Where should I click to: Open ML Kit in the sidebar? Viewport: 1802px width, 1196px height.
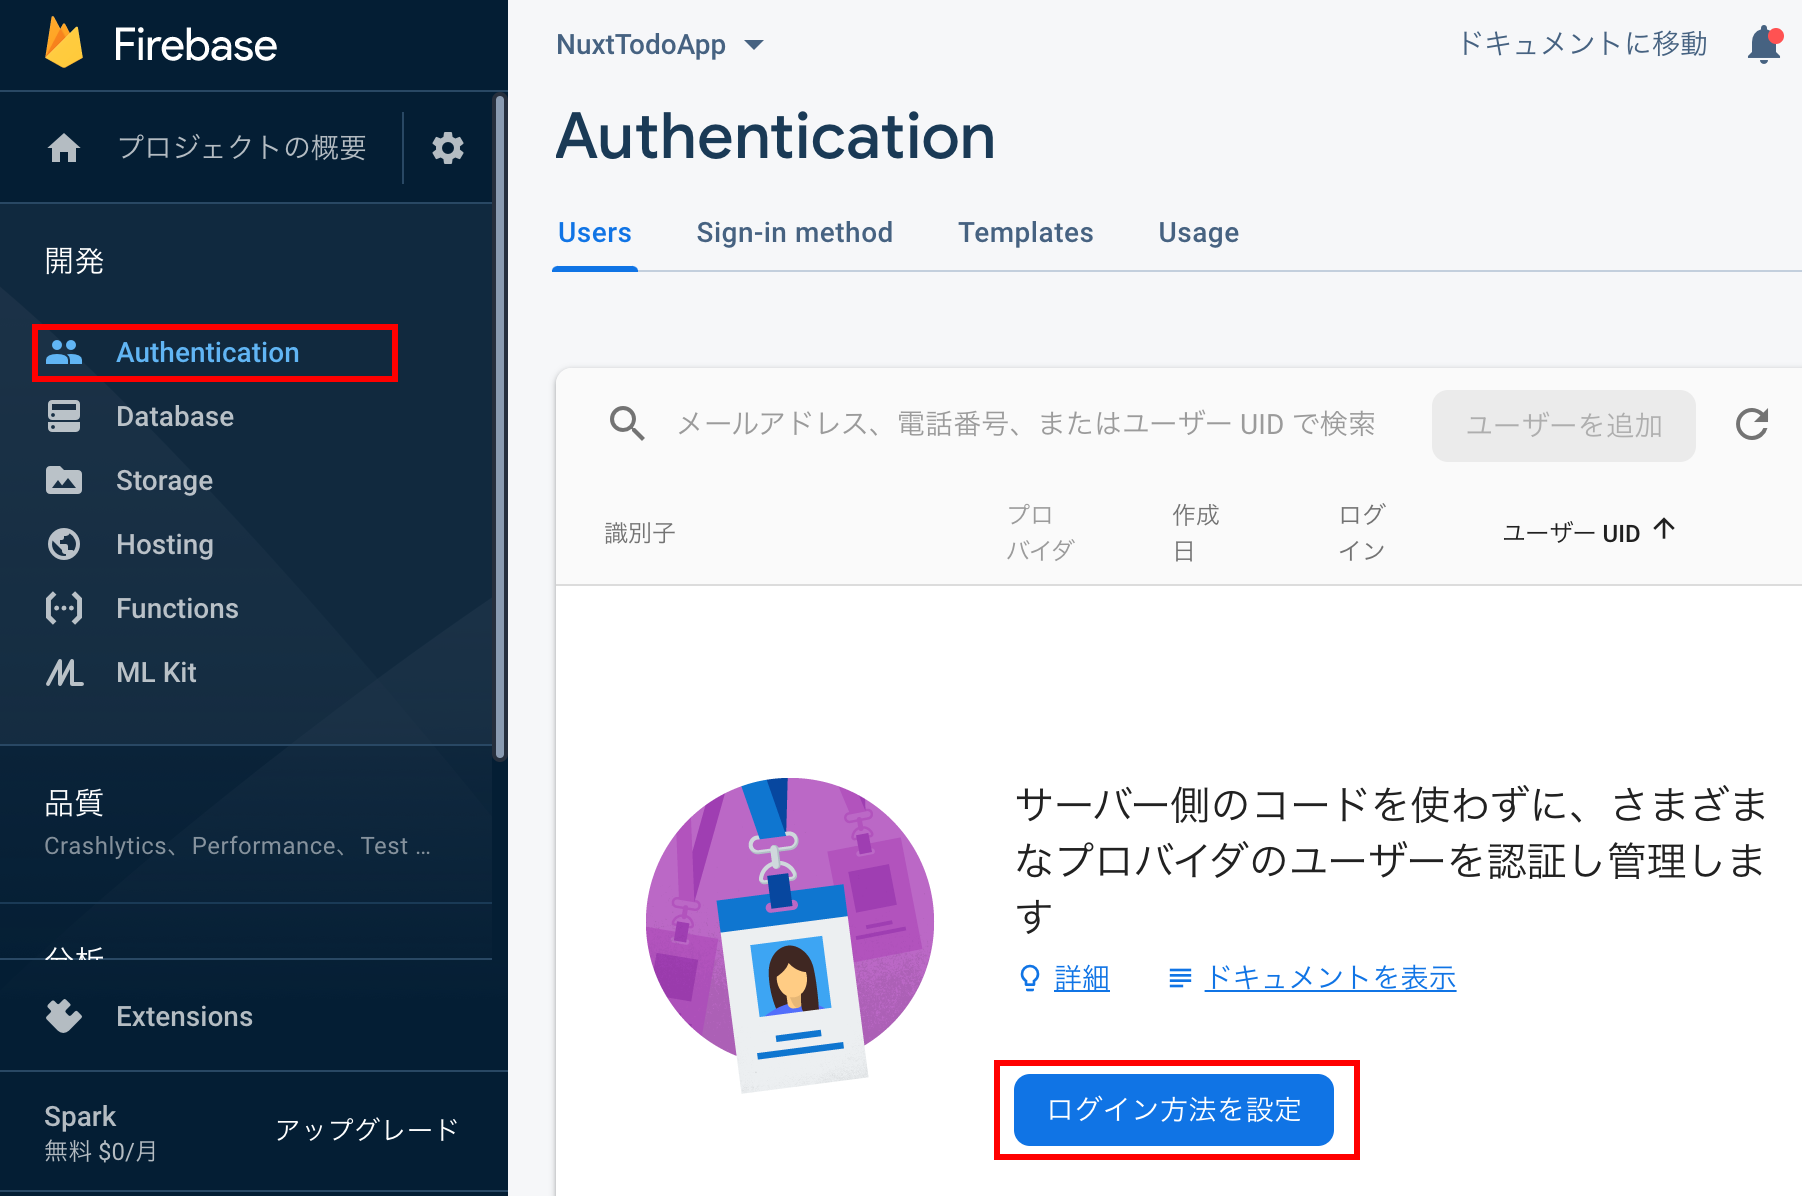156,672
